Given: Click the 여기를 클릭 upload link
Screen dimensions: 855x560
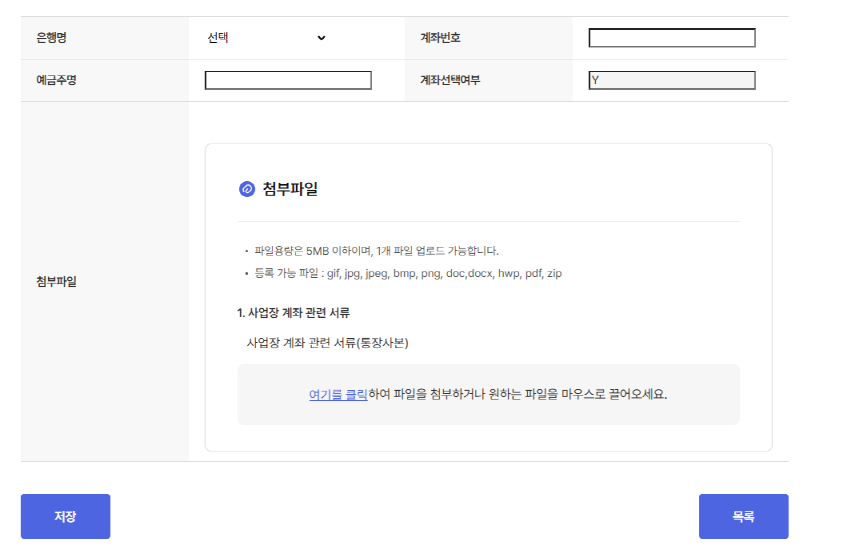Looking at the screenshot, I should pos(338,394).
